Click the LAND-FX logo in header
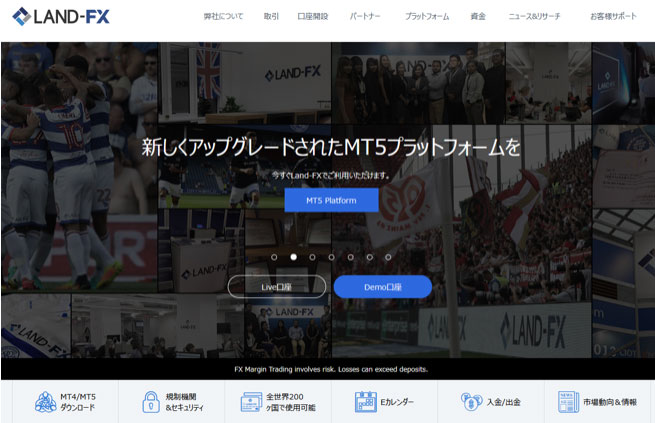Screen dimensions: 655x423 point(61,17)
